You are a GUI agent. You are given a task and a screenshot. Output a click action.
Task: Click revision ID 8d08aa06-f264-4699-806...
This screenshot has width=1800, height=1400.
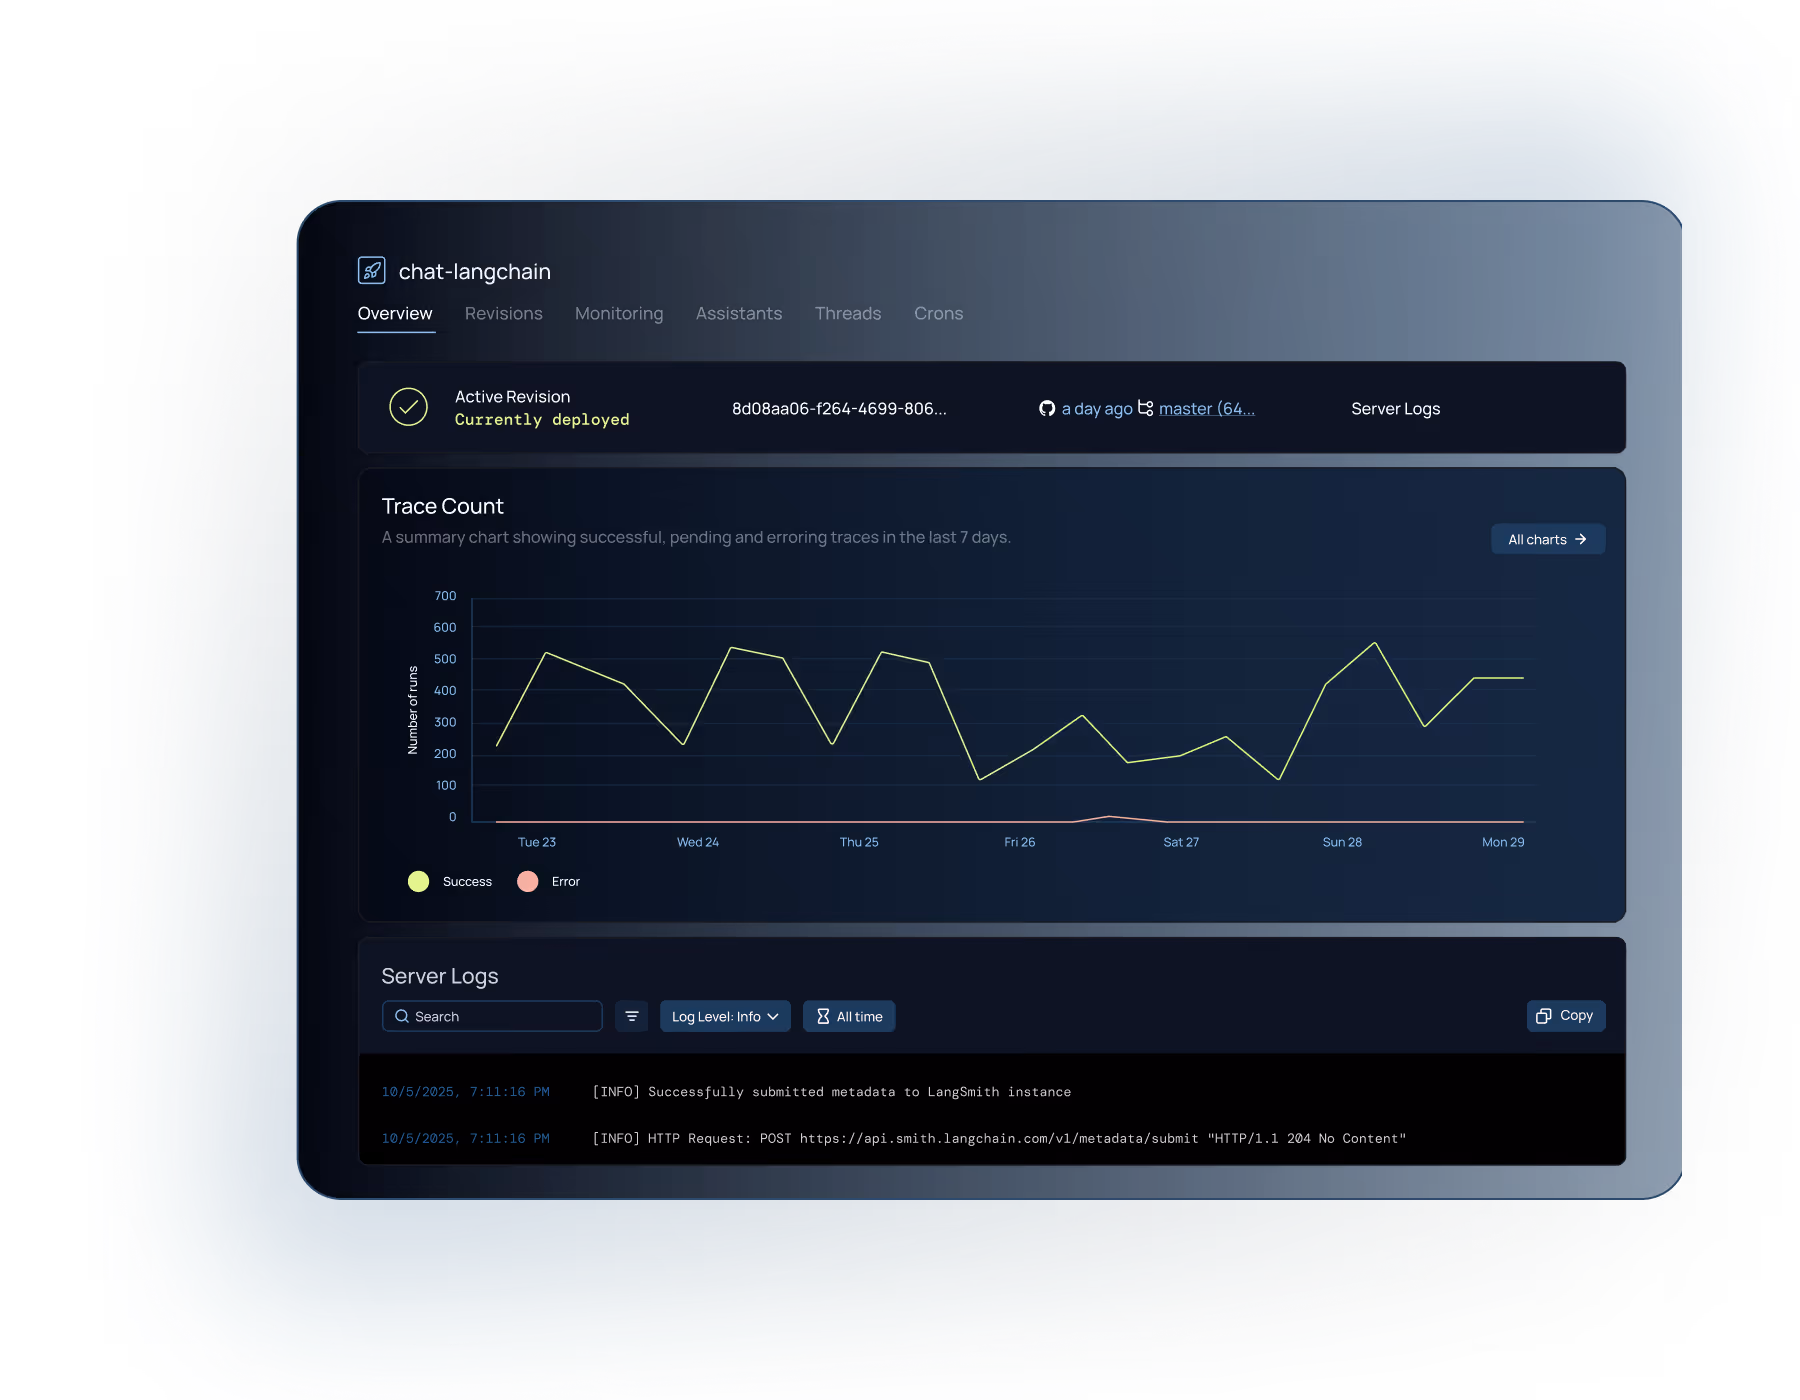(x=839, y=408)
